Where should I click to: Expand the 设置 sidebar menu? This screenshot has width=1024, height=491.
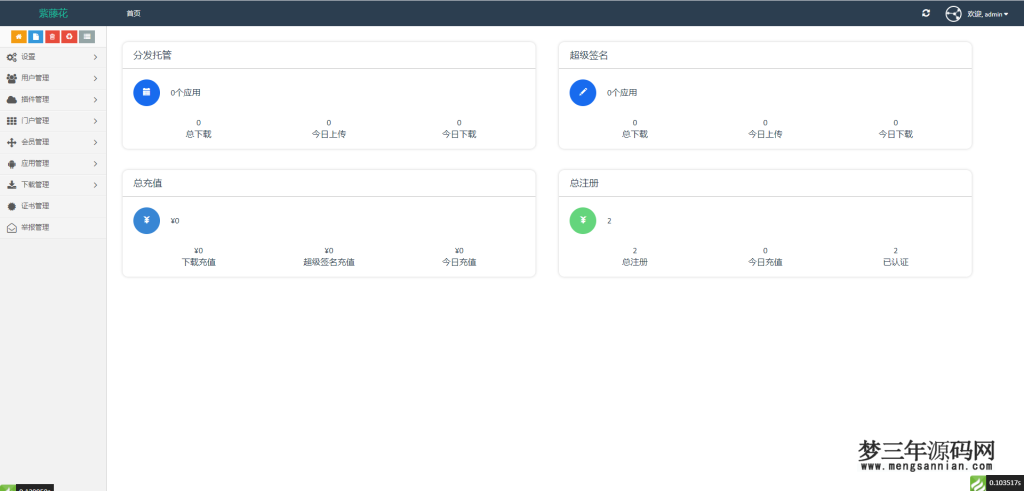click(x=52, y=57)
